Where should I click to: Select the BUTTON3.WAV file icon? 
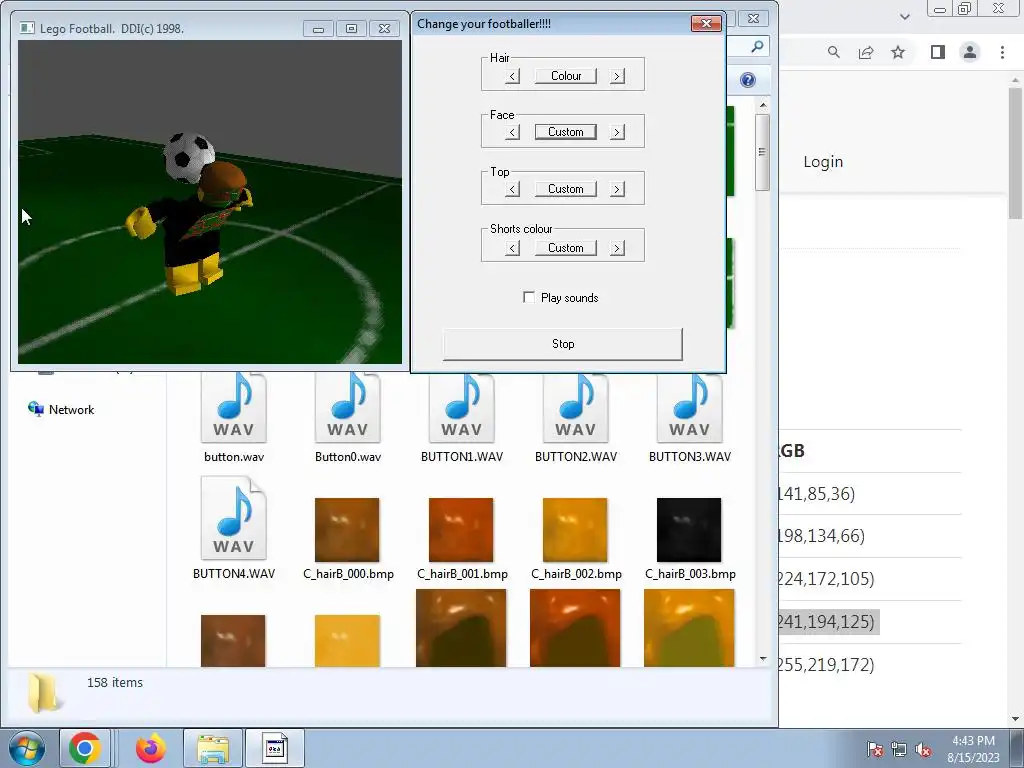690,408
